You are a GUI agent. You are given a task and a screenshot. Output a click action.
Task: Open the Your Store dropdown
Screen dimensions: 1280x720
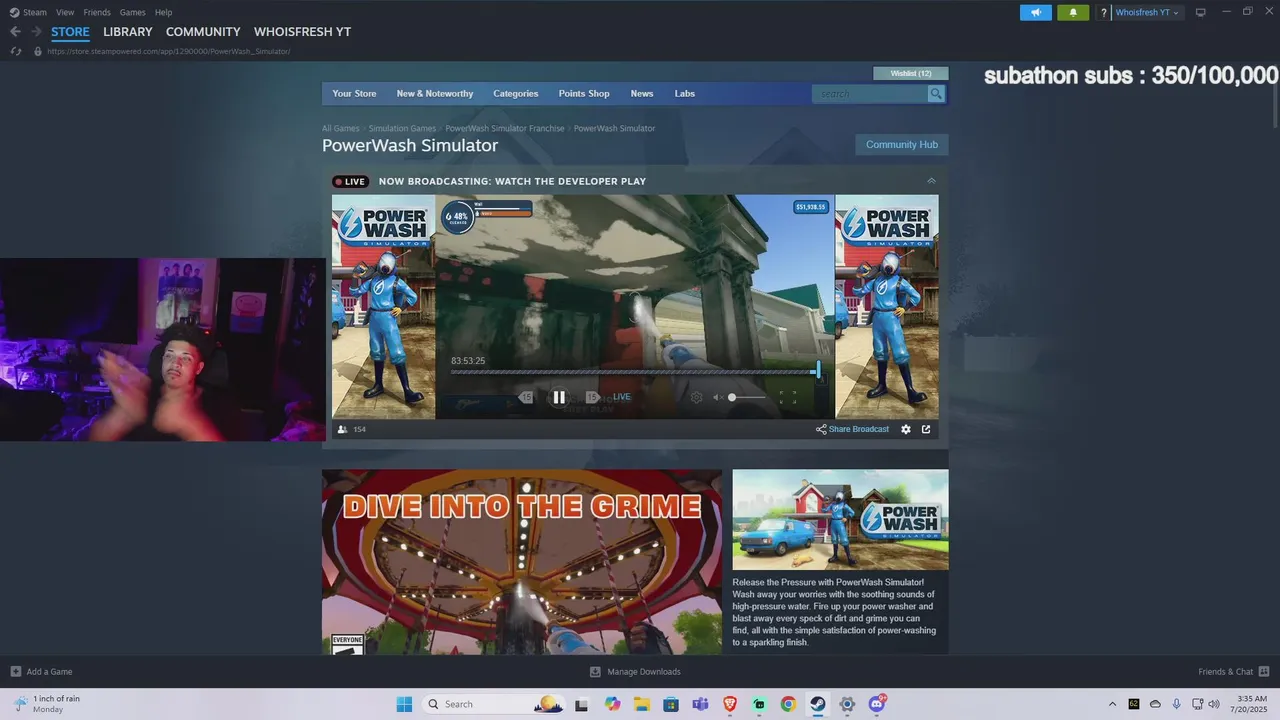[x=354, y=94]
